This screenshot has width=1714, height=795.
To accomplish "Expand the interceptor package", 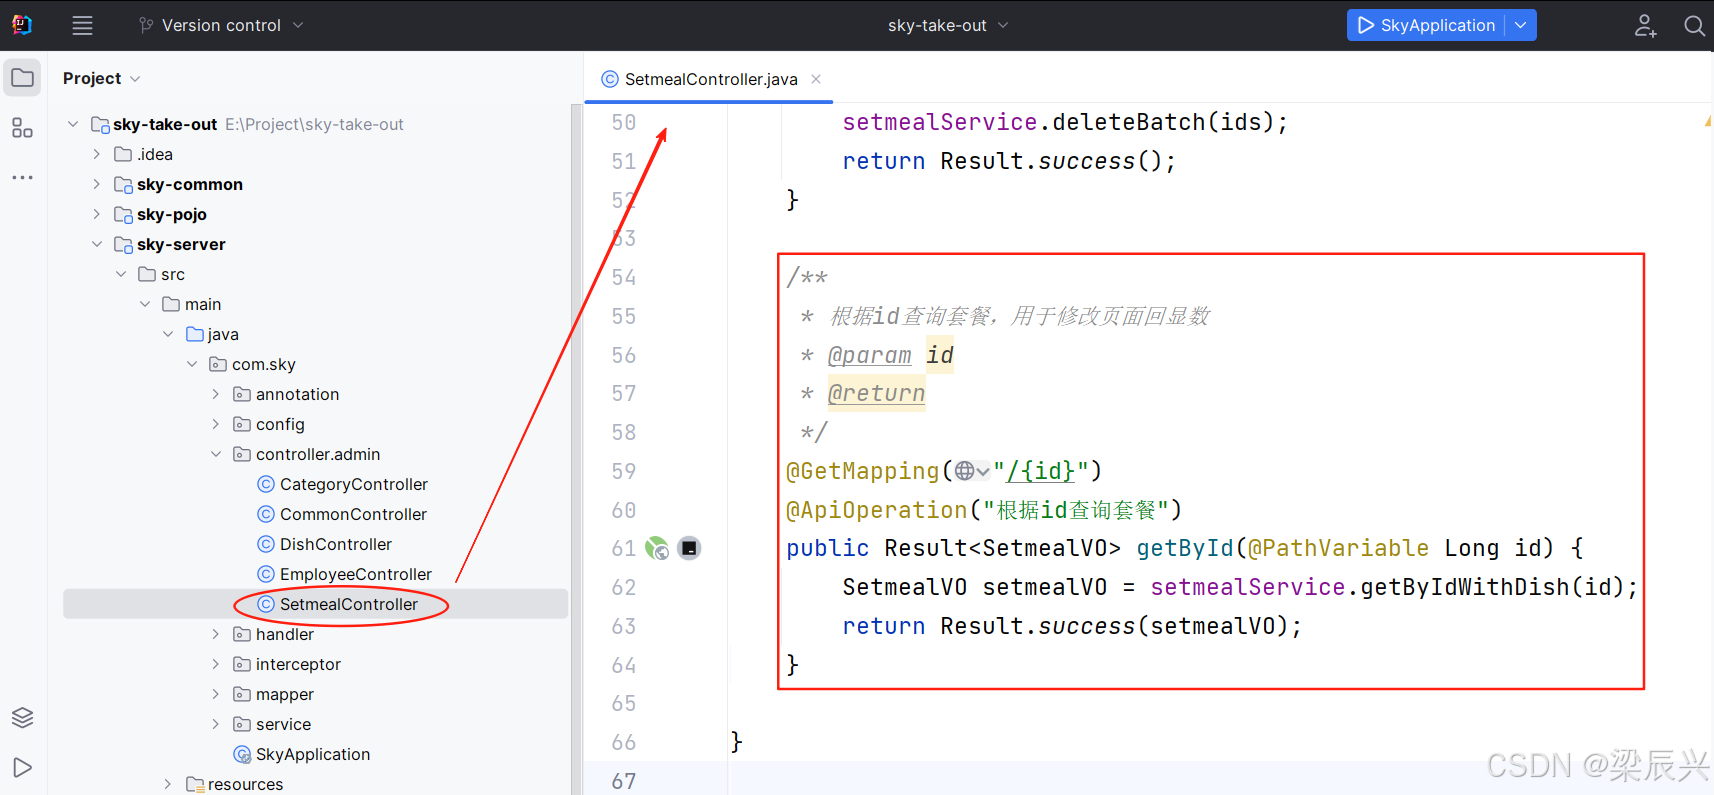I will coord(216,664).
